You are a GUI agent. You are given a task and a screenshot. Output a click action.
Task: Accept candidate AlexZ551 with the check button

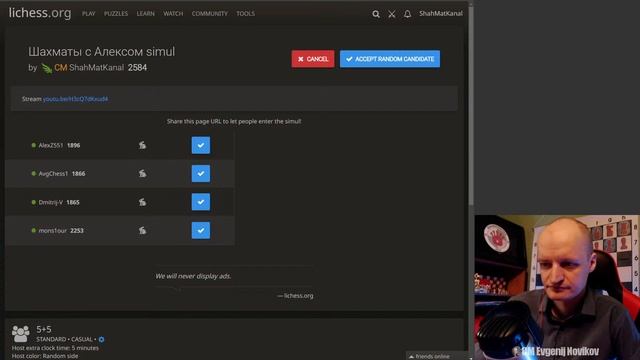click(201, 145)
